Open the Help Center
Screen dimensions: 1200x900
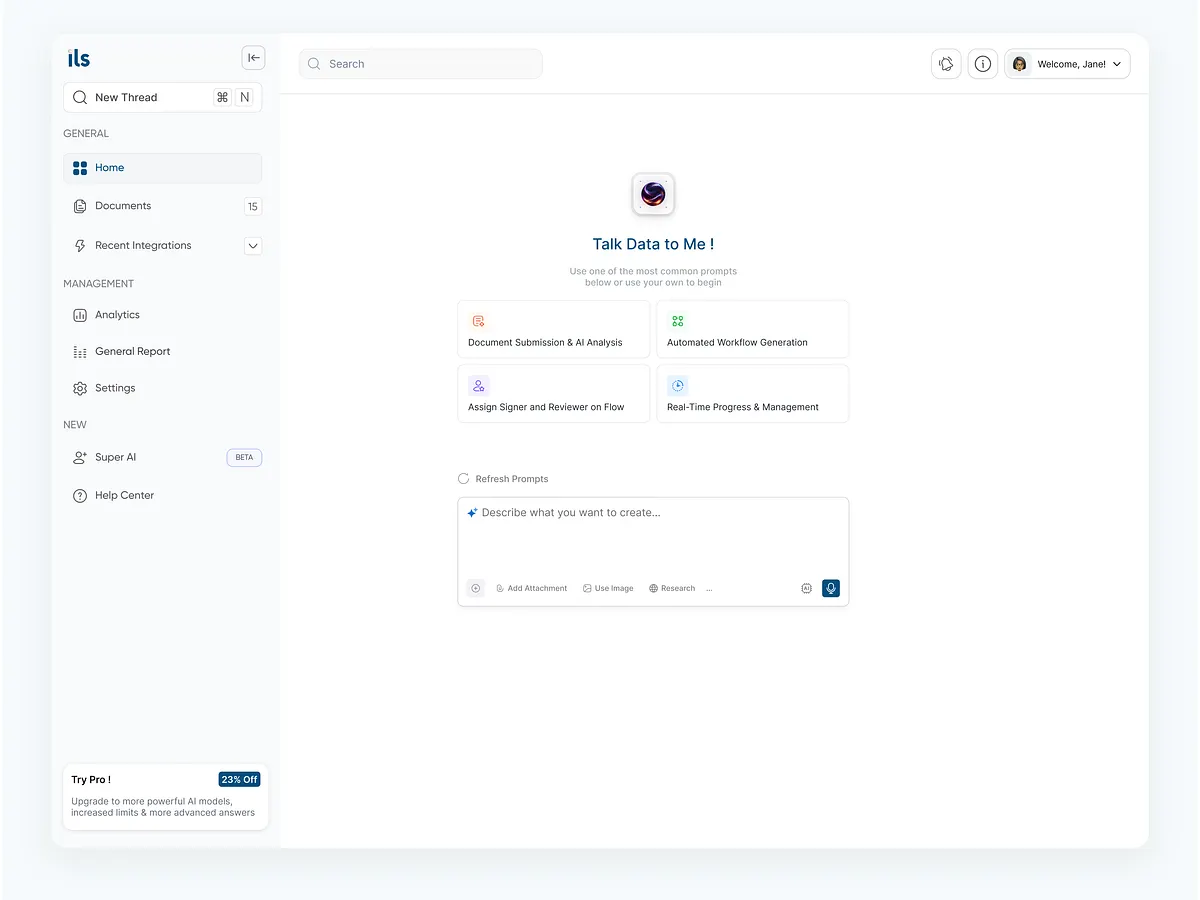coord(124,495)
